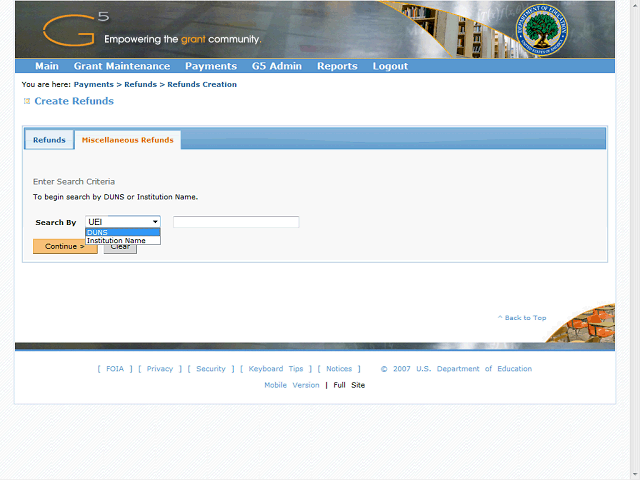The width and height of the screenshot is (640, 480).
Task: Open the Payments menu
Action: 211,66
